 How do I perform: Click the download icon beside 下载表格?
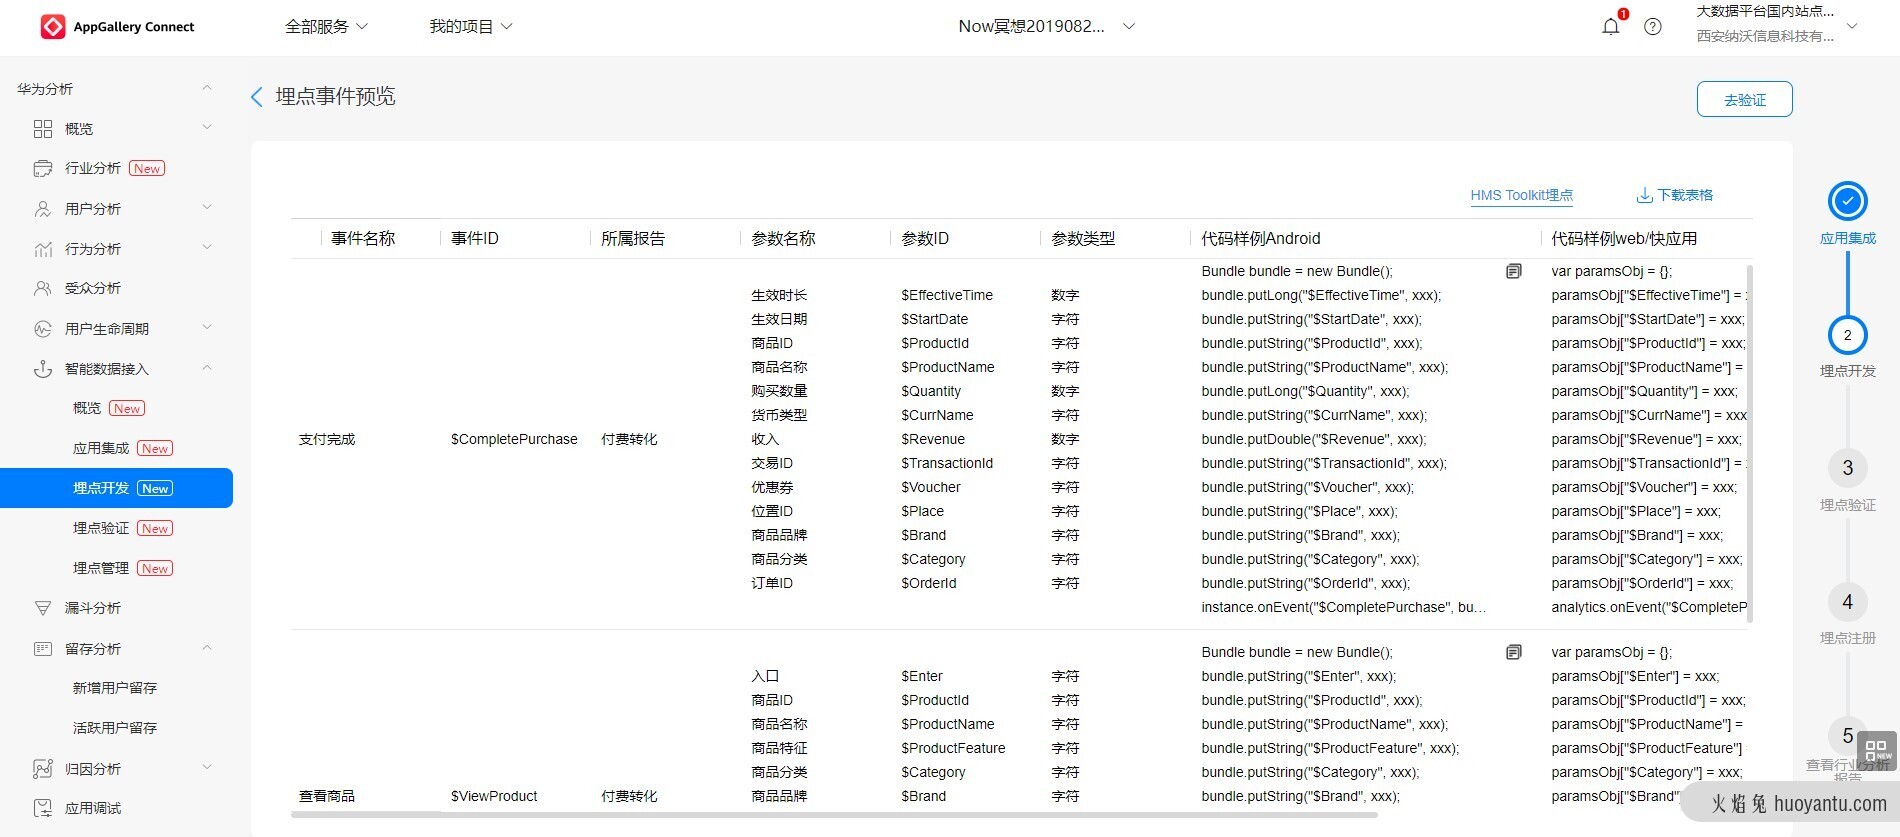pos(1644,195)
